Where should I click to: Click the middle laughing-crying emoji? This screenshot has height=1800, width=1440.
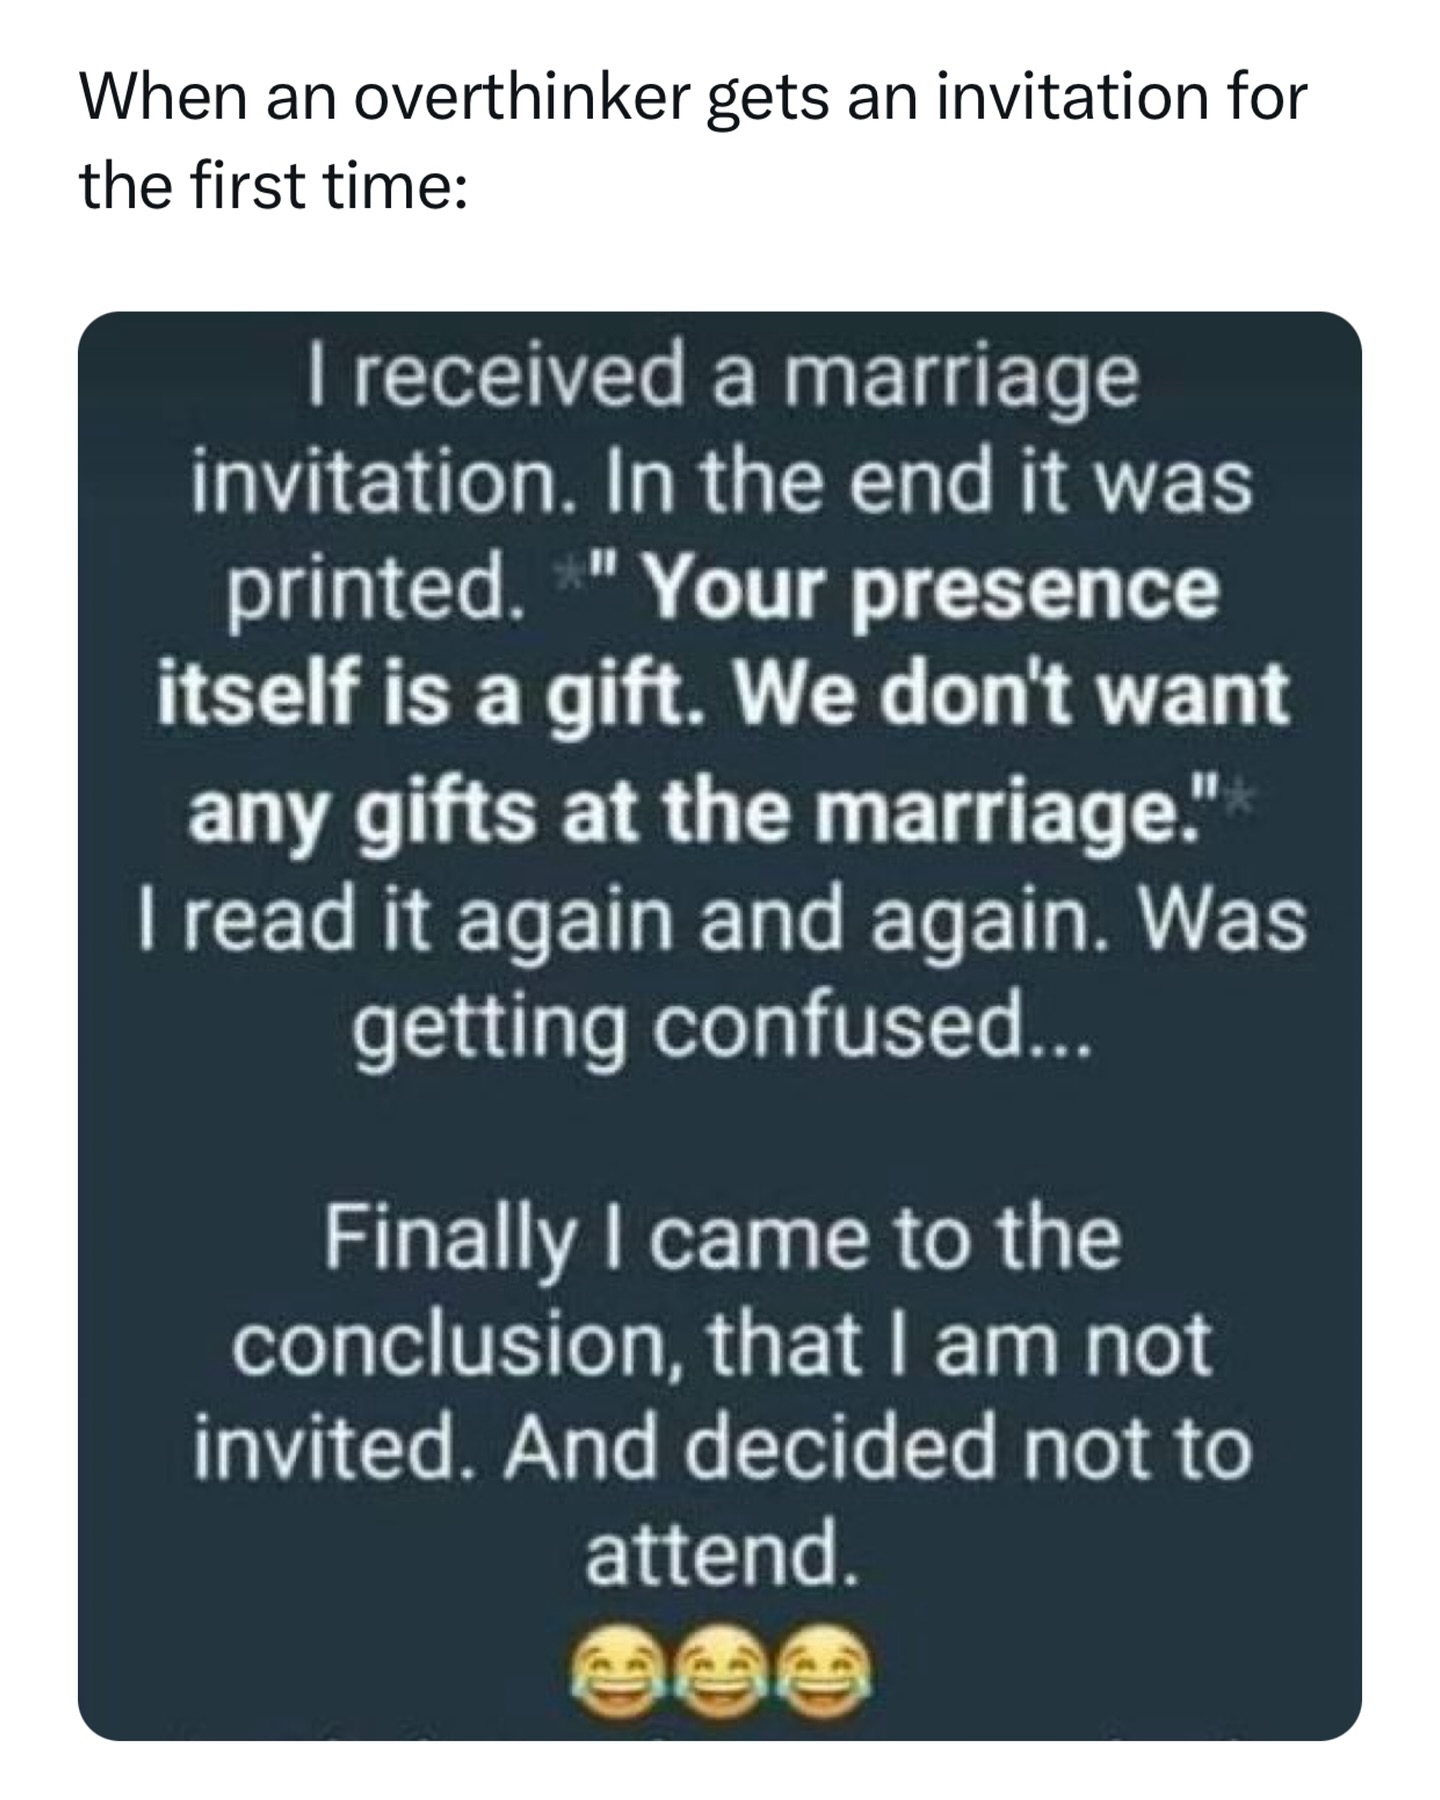[x=719, y=1665]
